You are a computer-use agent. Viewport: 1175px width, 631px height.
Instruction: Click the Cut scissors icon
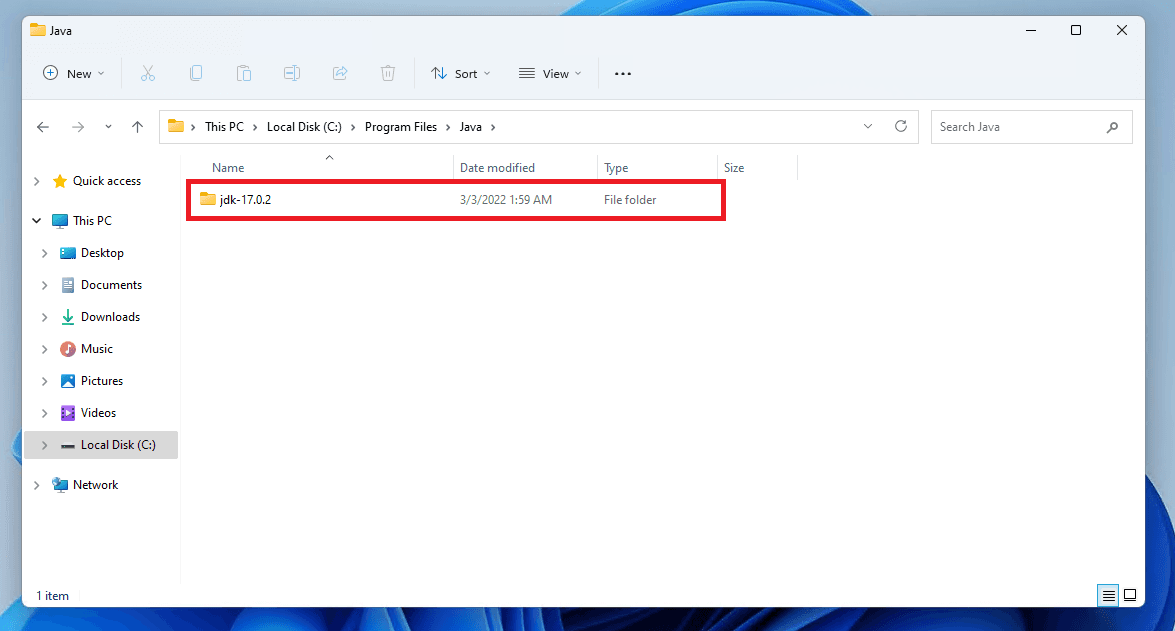tap(148, 73)
